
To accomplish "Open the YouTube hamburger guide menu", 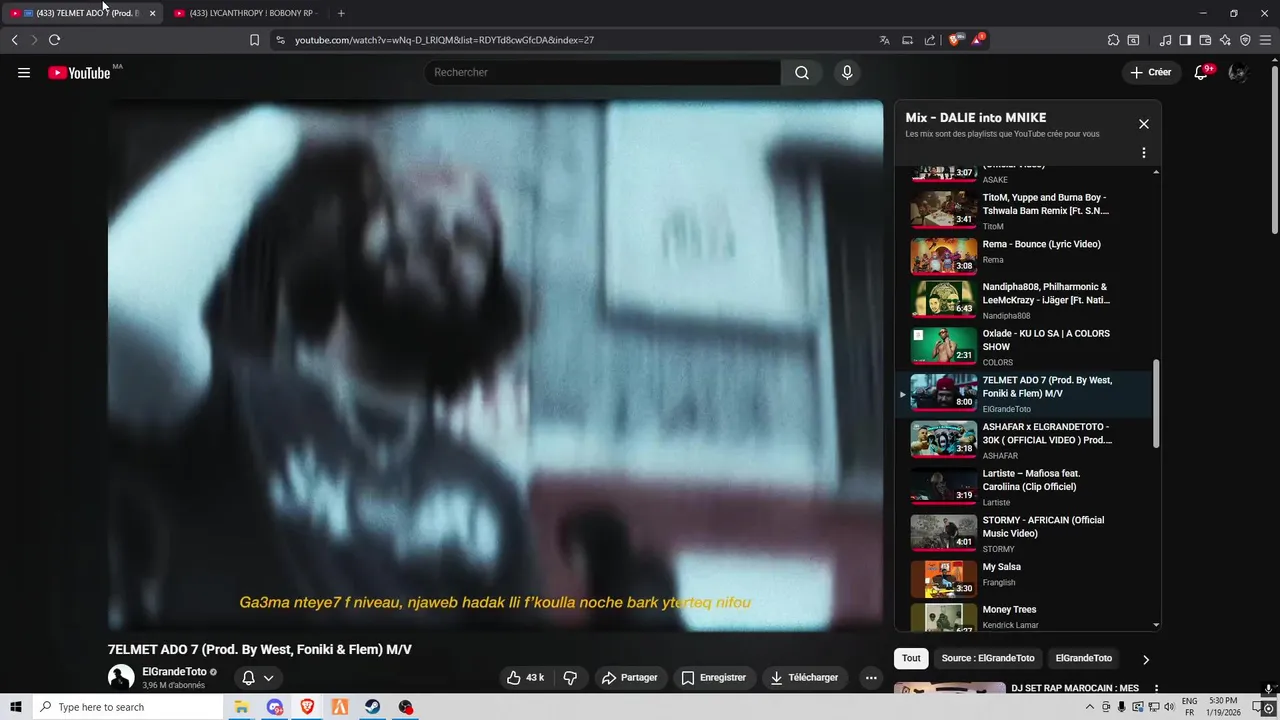I will pos(24,72).
